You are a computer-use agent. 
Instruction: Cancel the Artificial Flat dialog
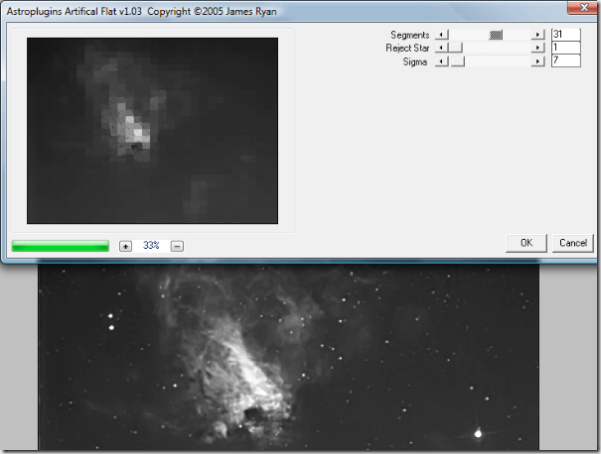tap(573, 243)
